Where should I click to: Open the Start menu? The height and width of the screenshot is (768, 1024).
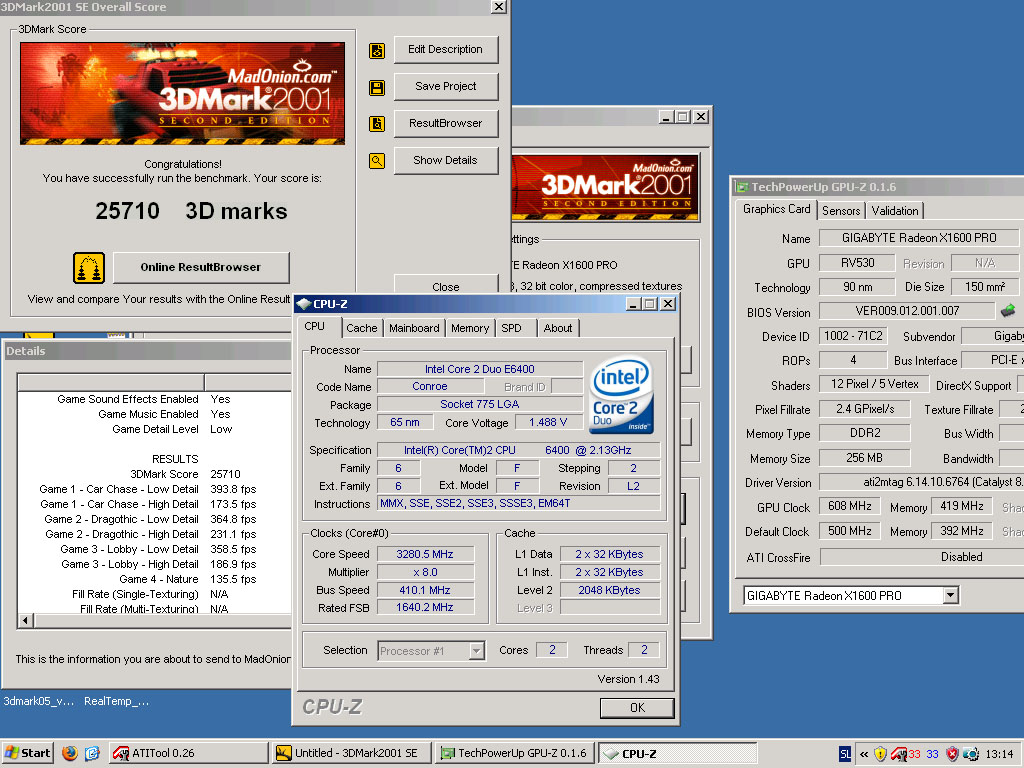click(x=27, y=753)
